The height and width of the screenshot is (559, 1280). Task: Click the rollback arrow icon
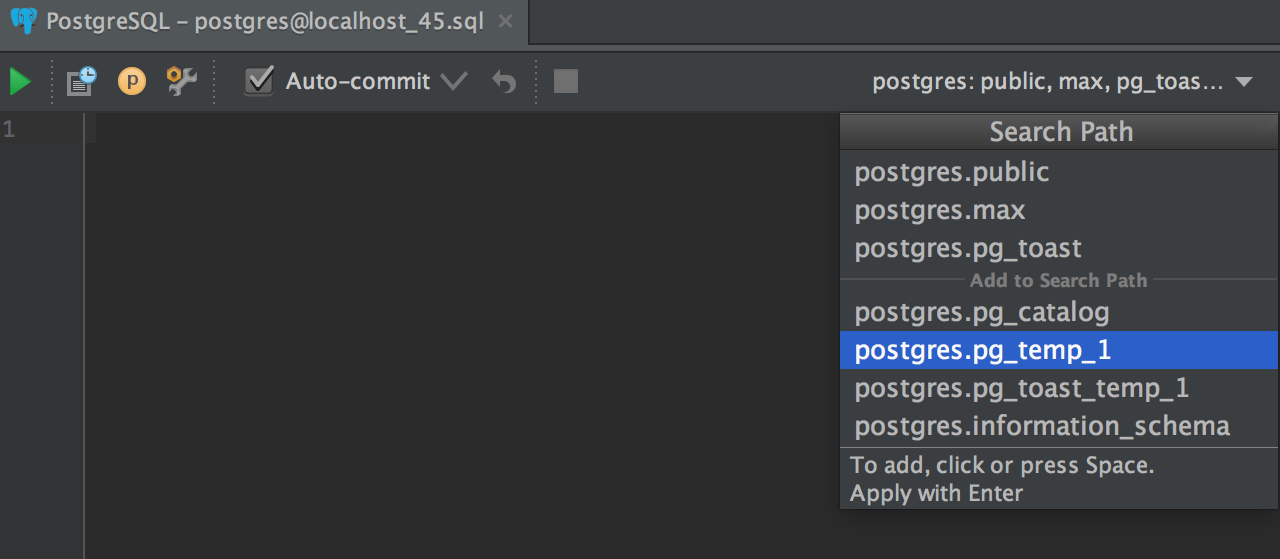(x=504, y=81)
